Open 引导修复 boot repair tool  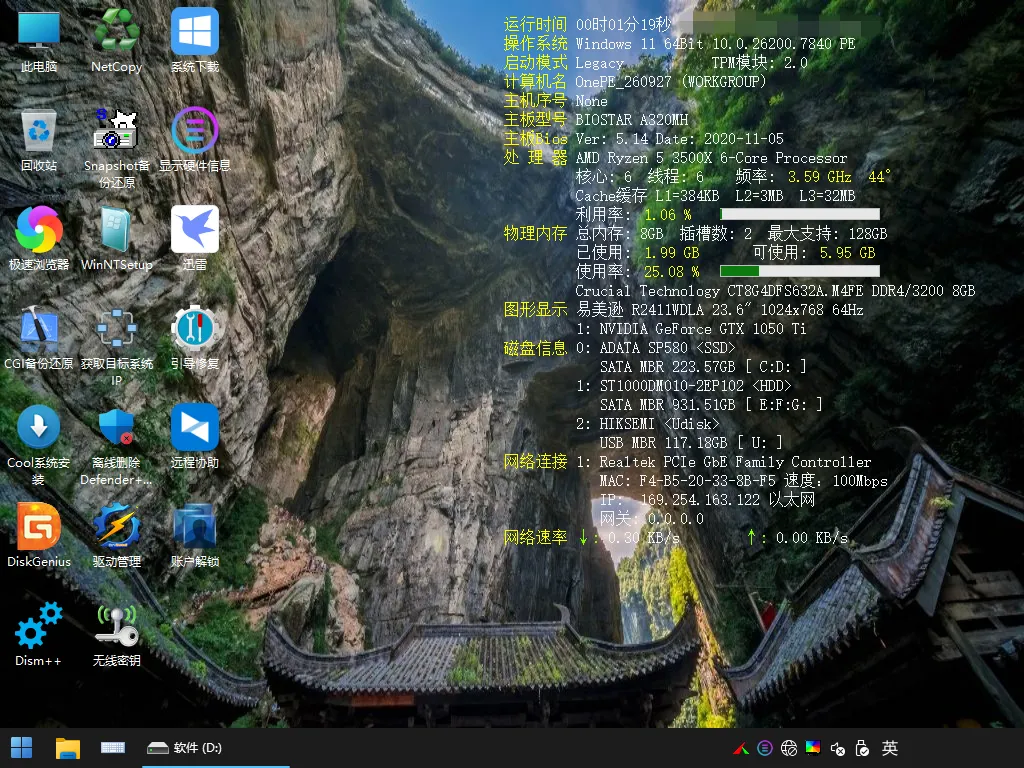click(195, 338)
